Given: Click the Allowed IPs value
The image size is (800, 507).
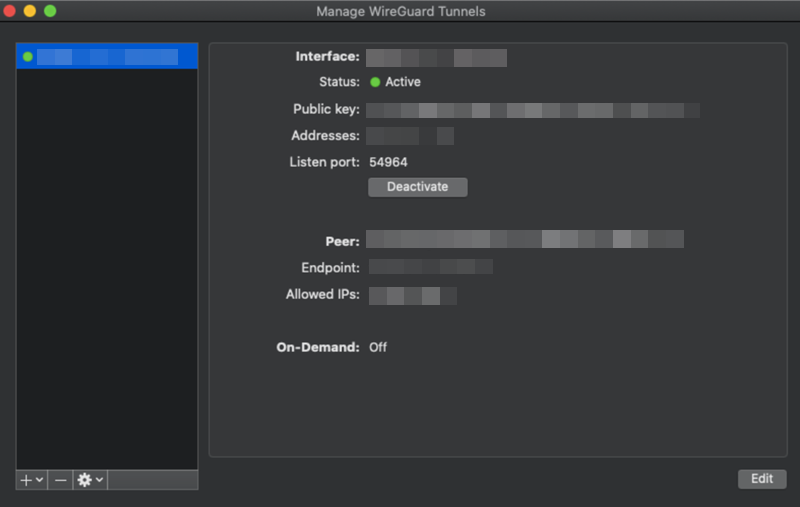Looking at the screenshot, I should (x=412, y=295).
